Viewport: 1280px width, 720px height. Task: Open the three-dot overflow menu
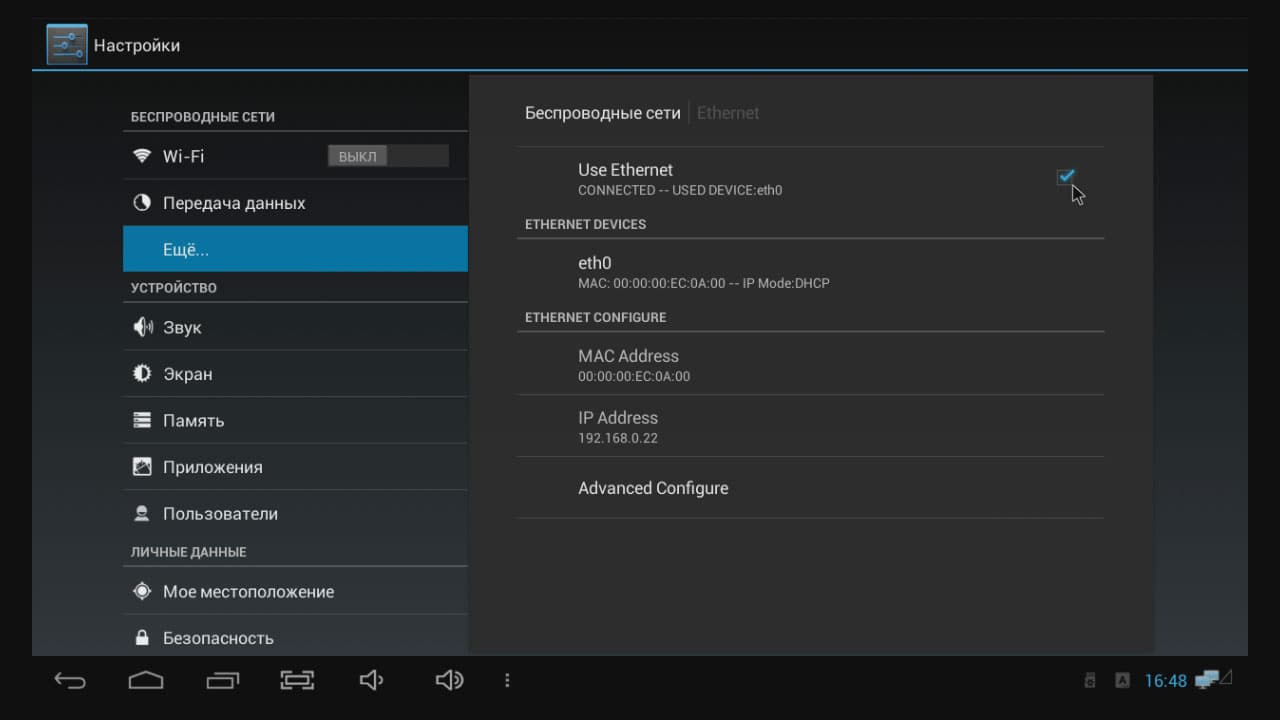[x=507, y=680]
